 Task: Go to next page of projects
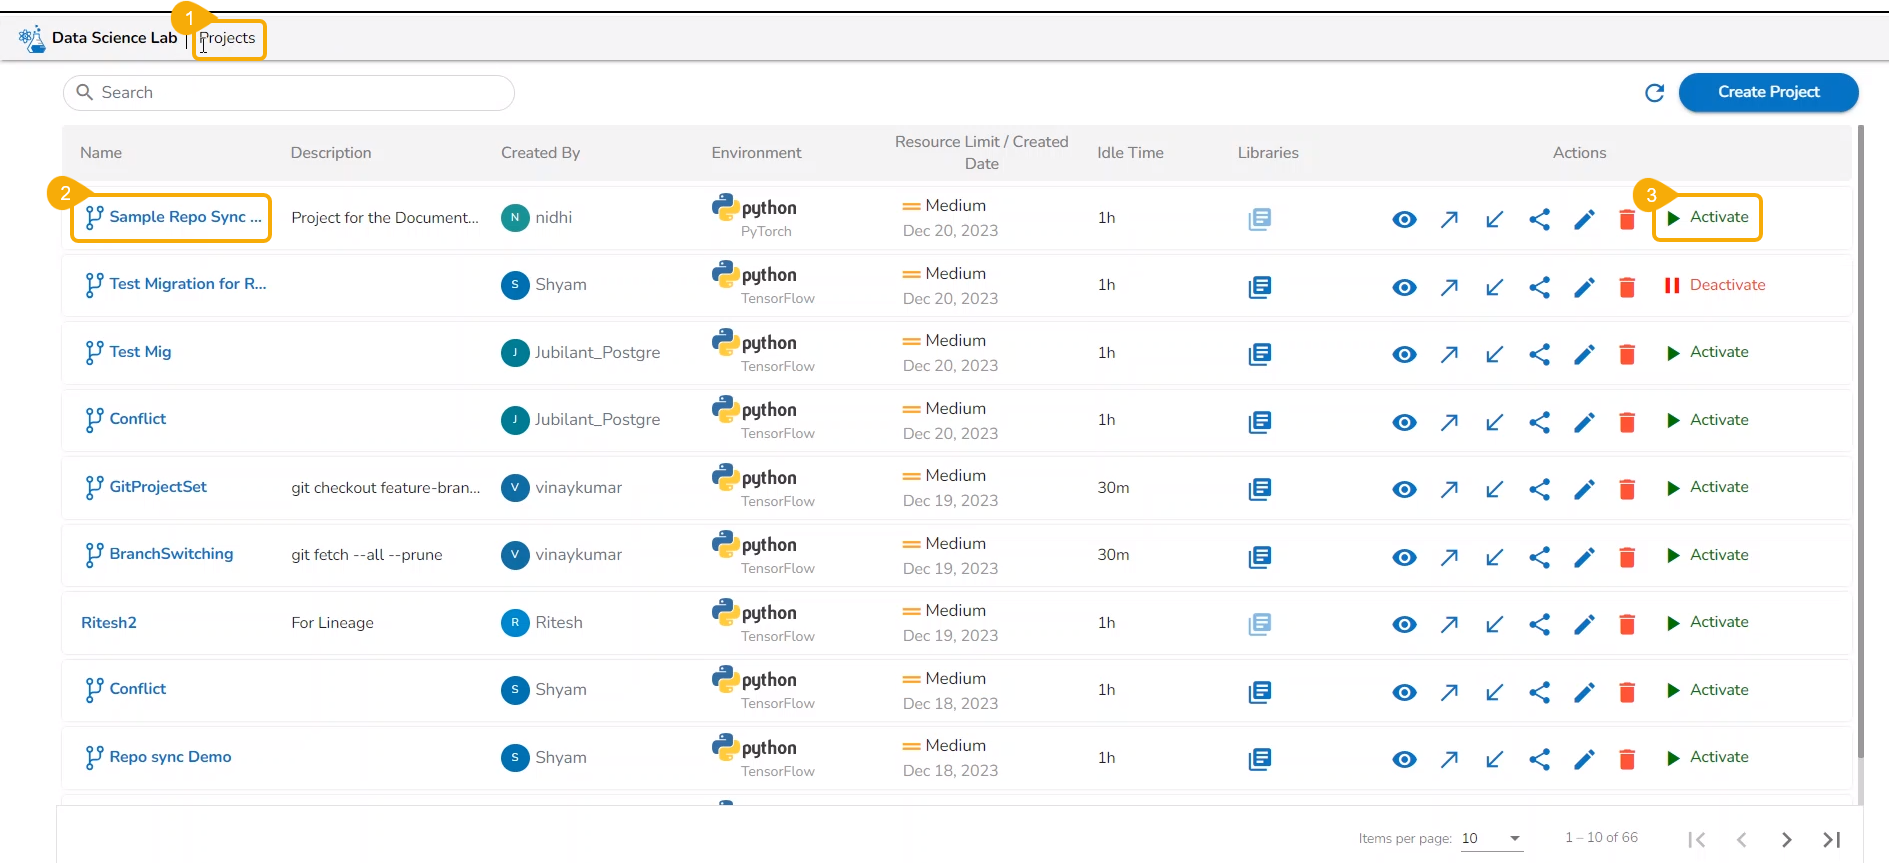click(1786, 840)
